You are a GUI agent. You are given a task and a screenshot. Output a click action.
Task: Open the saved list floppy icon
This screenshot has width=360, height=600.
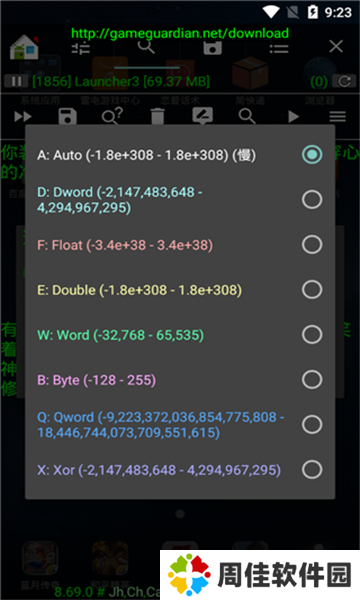tap(213, 48)
